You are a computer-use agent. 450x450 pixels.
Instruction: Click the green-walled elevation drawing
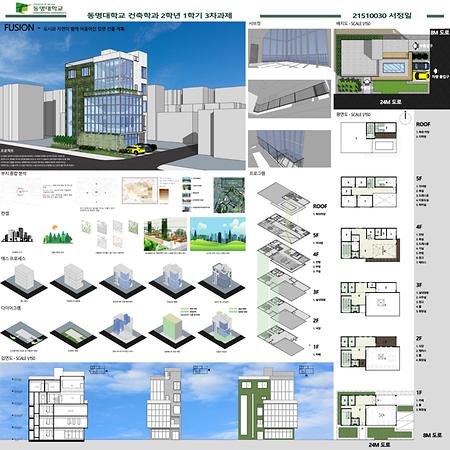coord(268,404)
